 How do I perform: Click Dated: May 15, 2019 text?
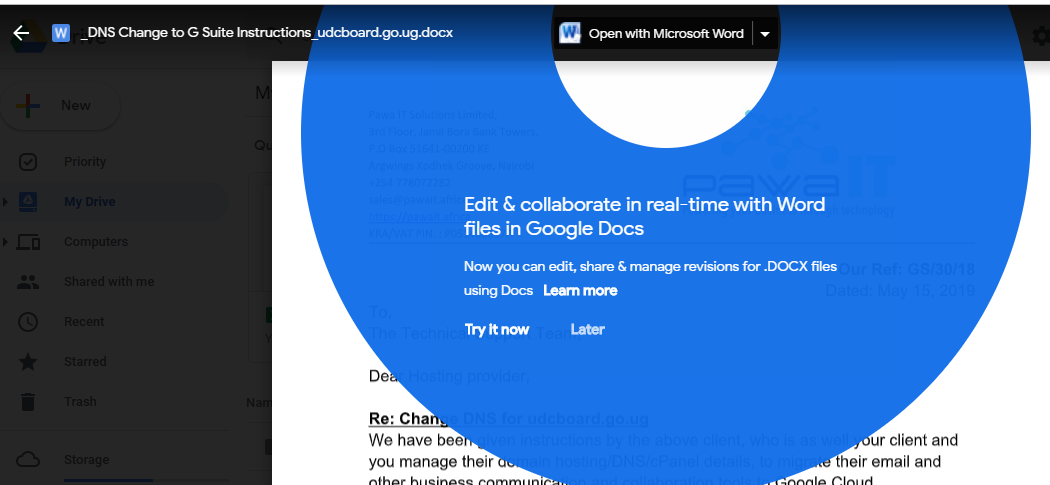coord(899,291)
